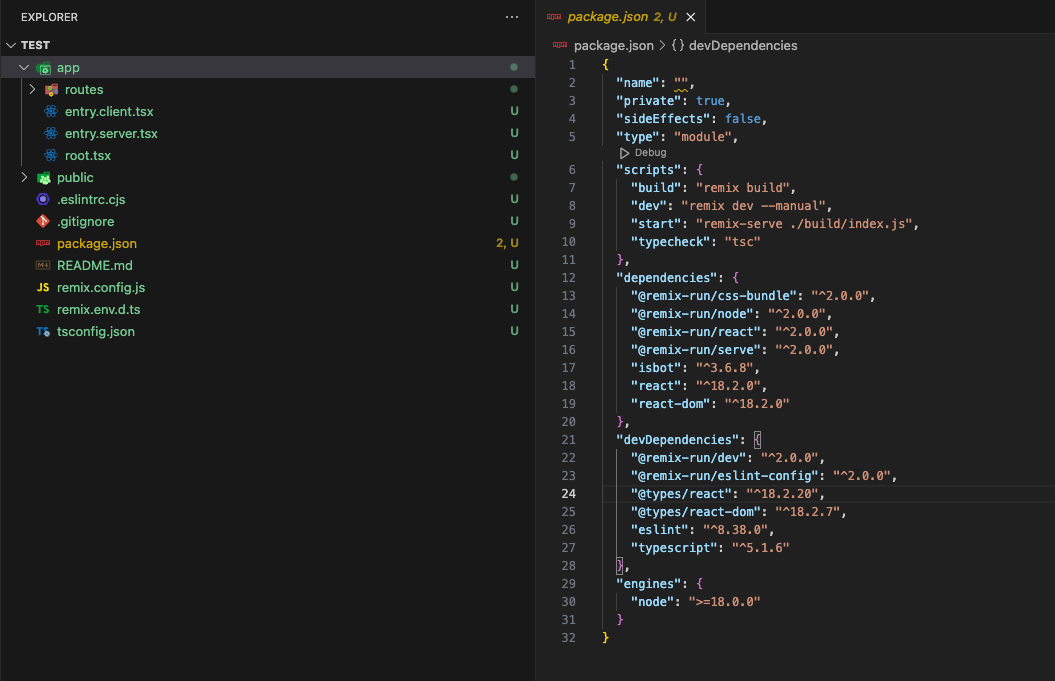Click line number 24 in the gutter
1055x681 pixels.
[x=569, y=494]
